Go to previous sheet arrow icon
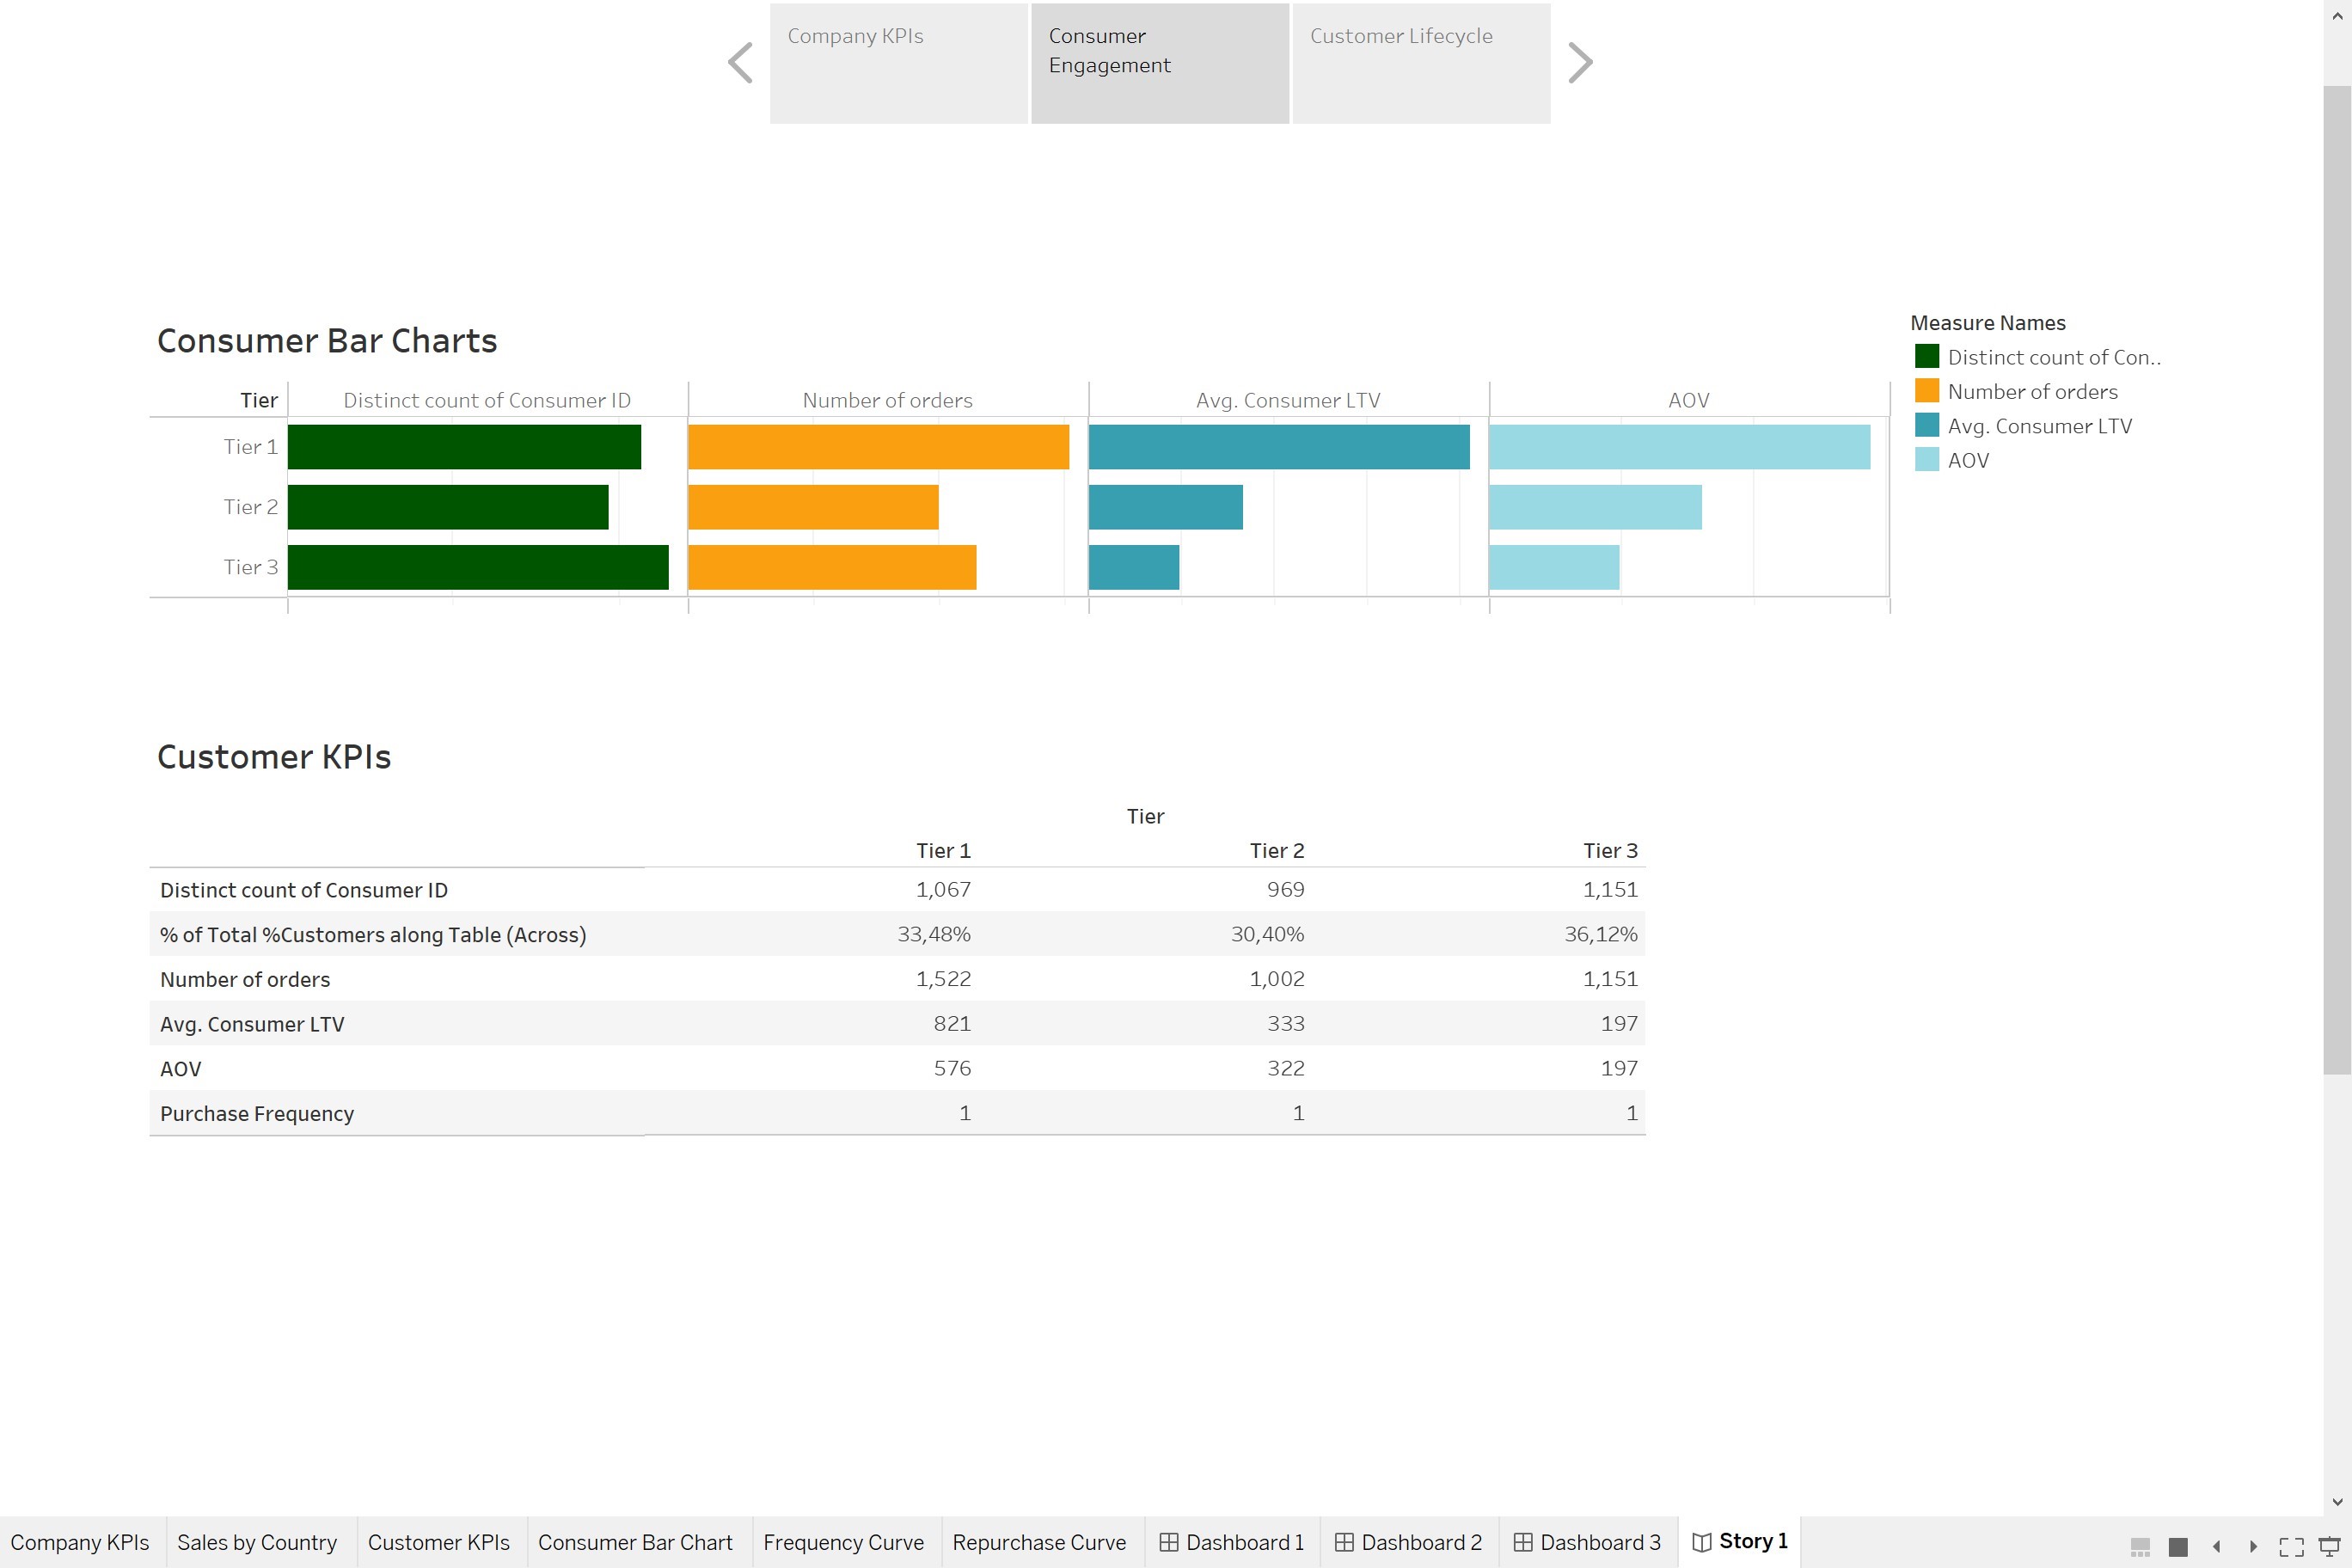 [x=2216, y=1546]
